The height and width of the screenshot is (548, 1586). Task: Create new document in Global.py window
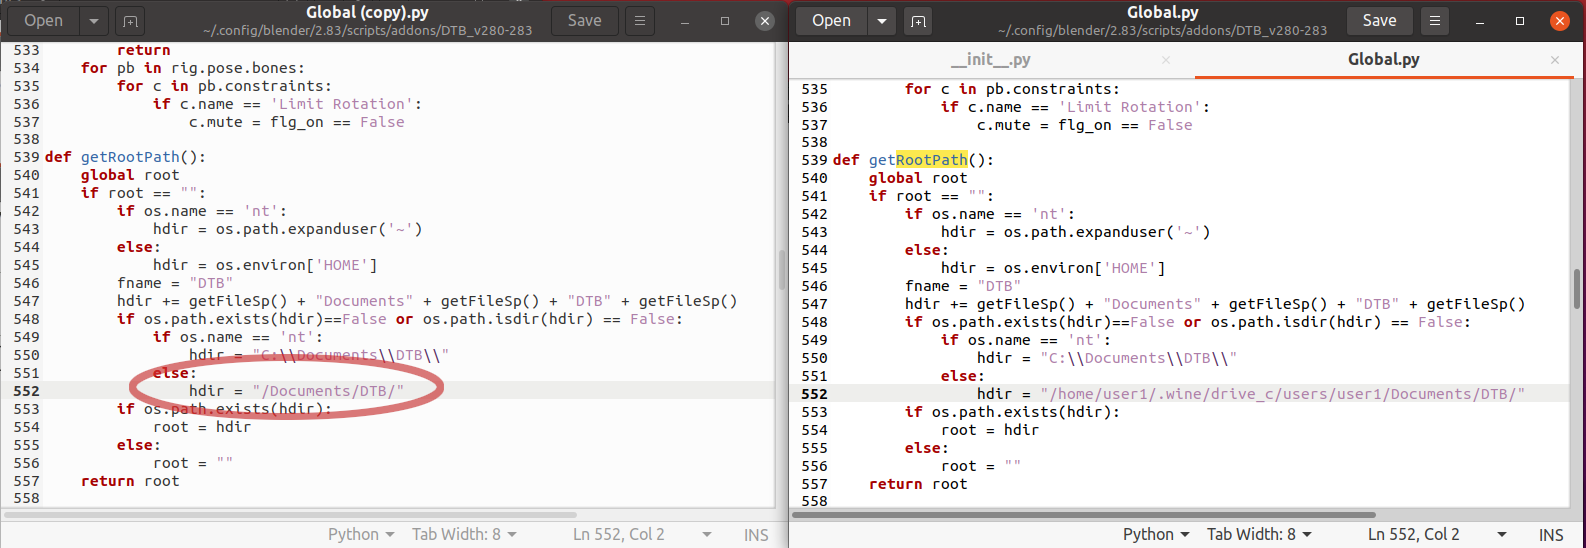[x=918, y=20]
